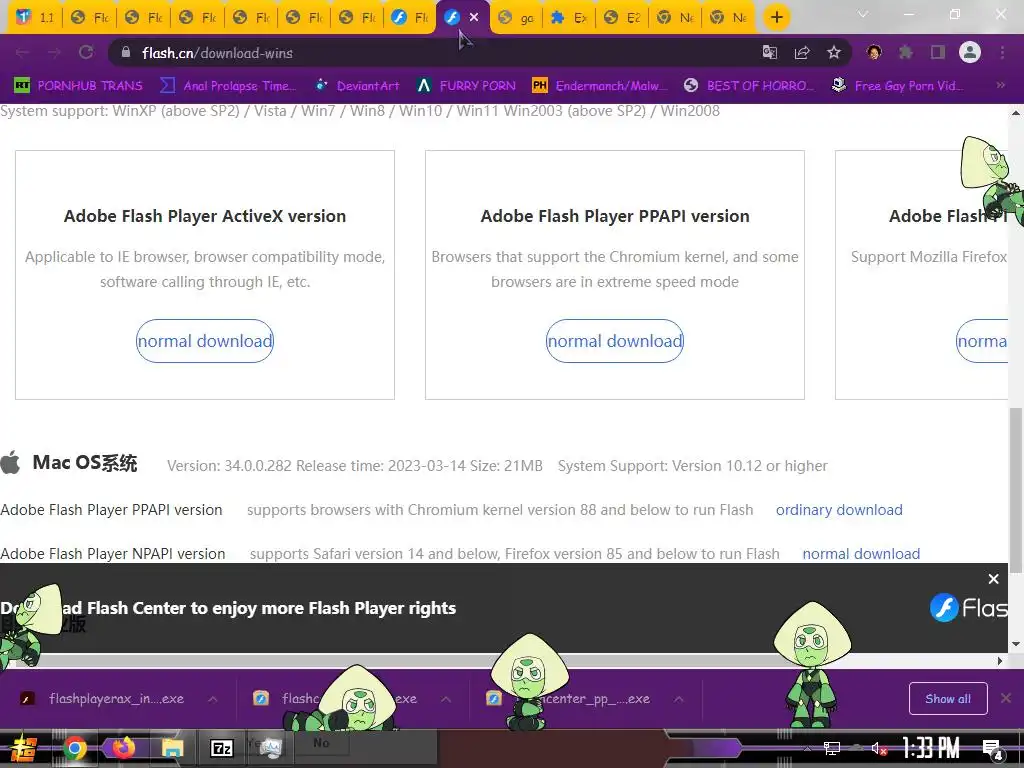Reload the flash.cn page

(86, 52)
